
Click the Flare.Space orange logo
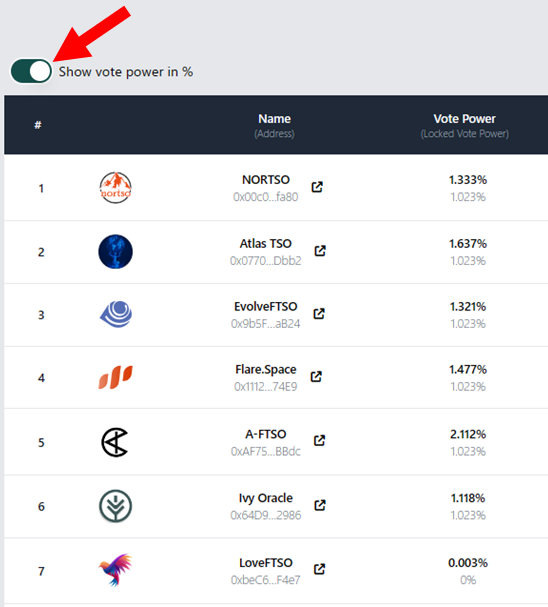pos(115,377)
